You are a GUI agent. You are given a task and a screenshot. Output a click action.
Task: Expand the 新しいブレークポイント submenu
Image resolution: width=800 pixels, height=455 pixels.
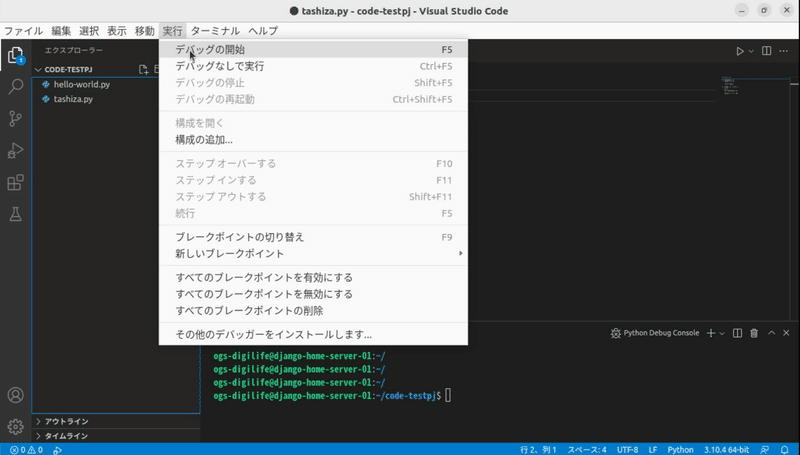pyautogui.click(x=313, y=254)
